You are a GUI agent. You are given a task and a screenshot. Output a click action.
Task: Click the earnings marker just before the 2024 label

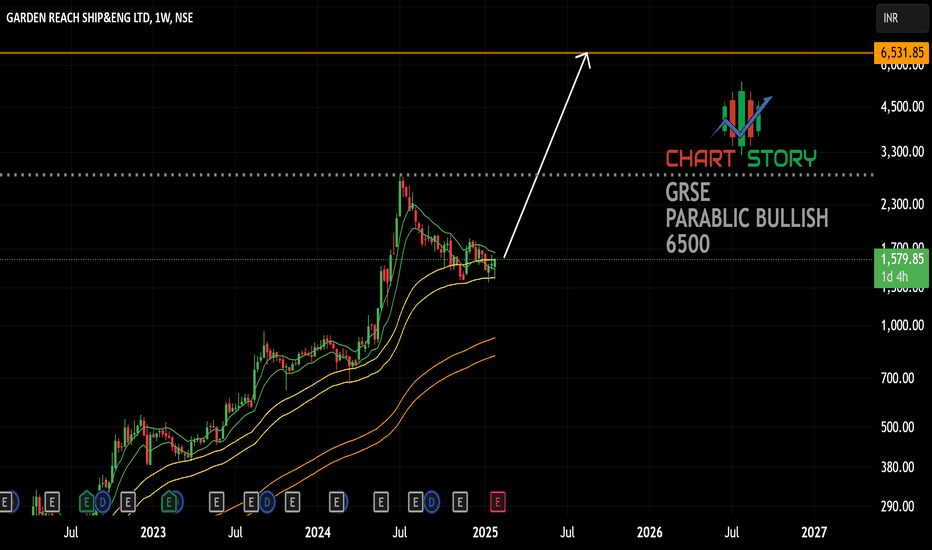(x=292, y=502)
